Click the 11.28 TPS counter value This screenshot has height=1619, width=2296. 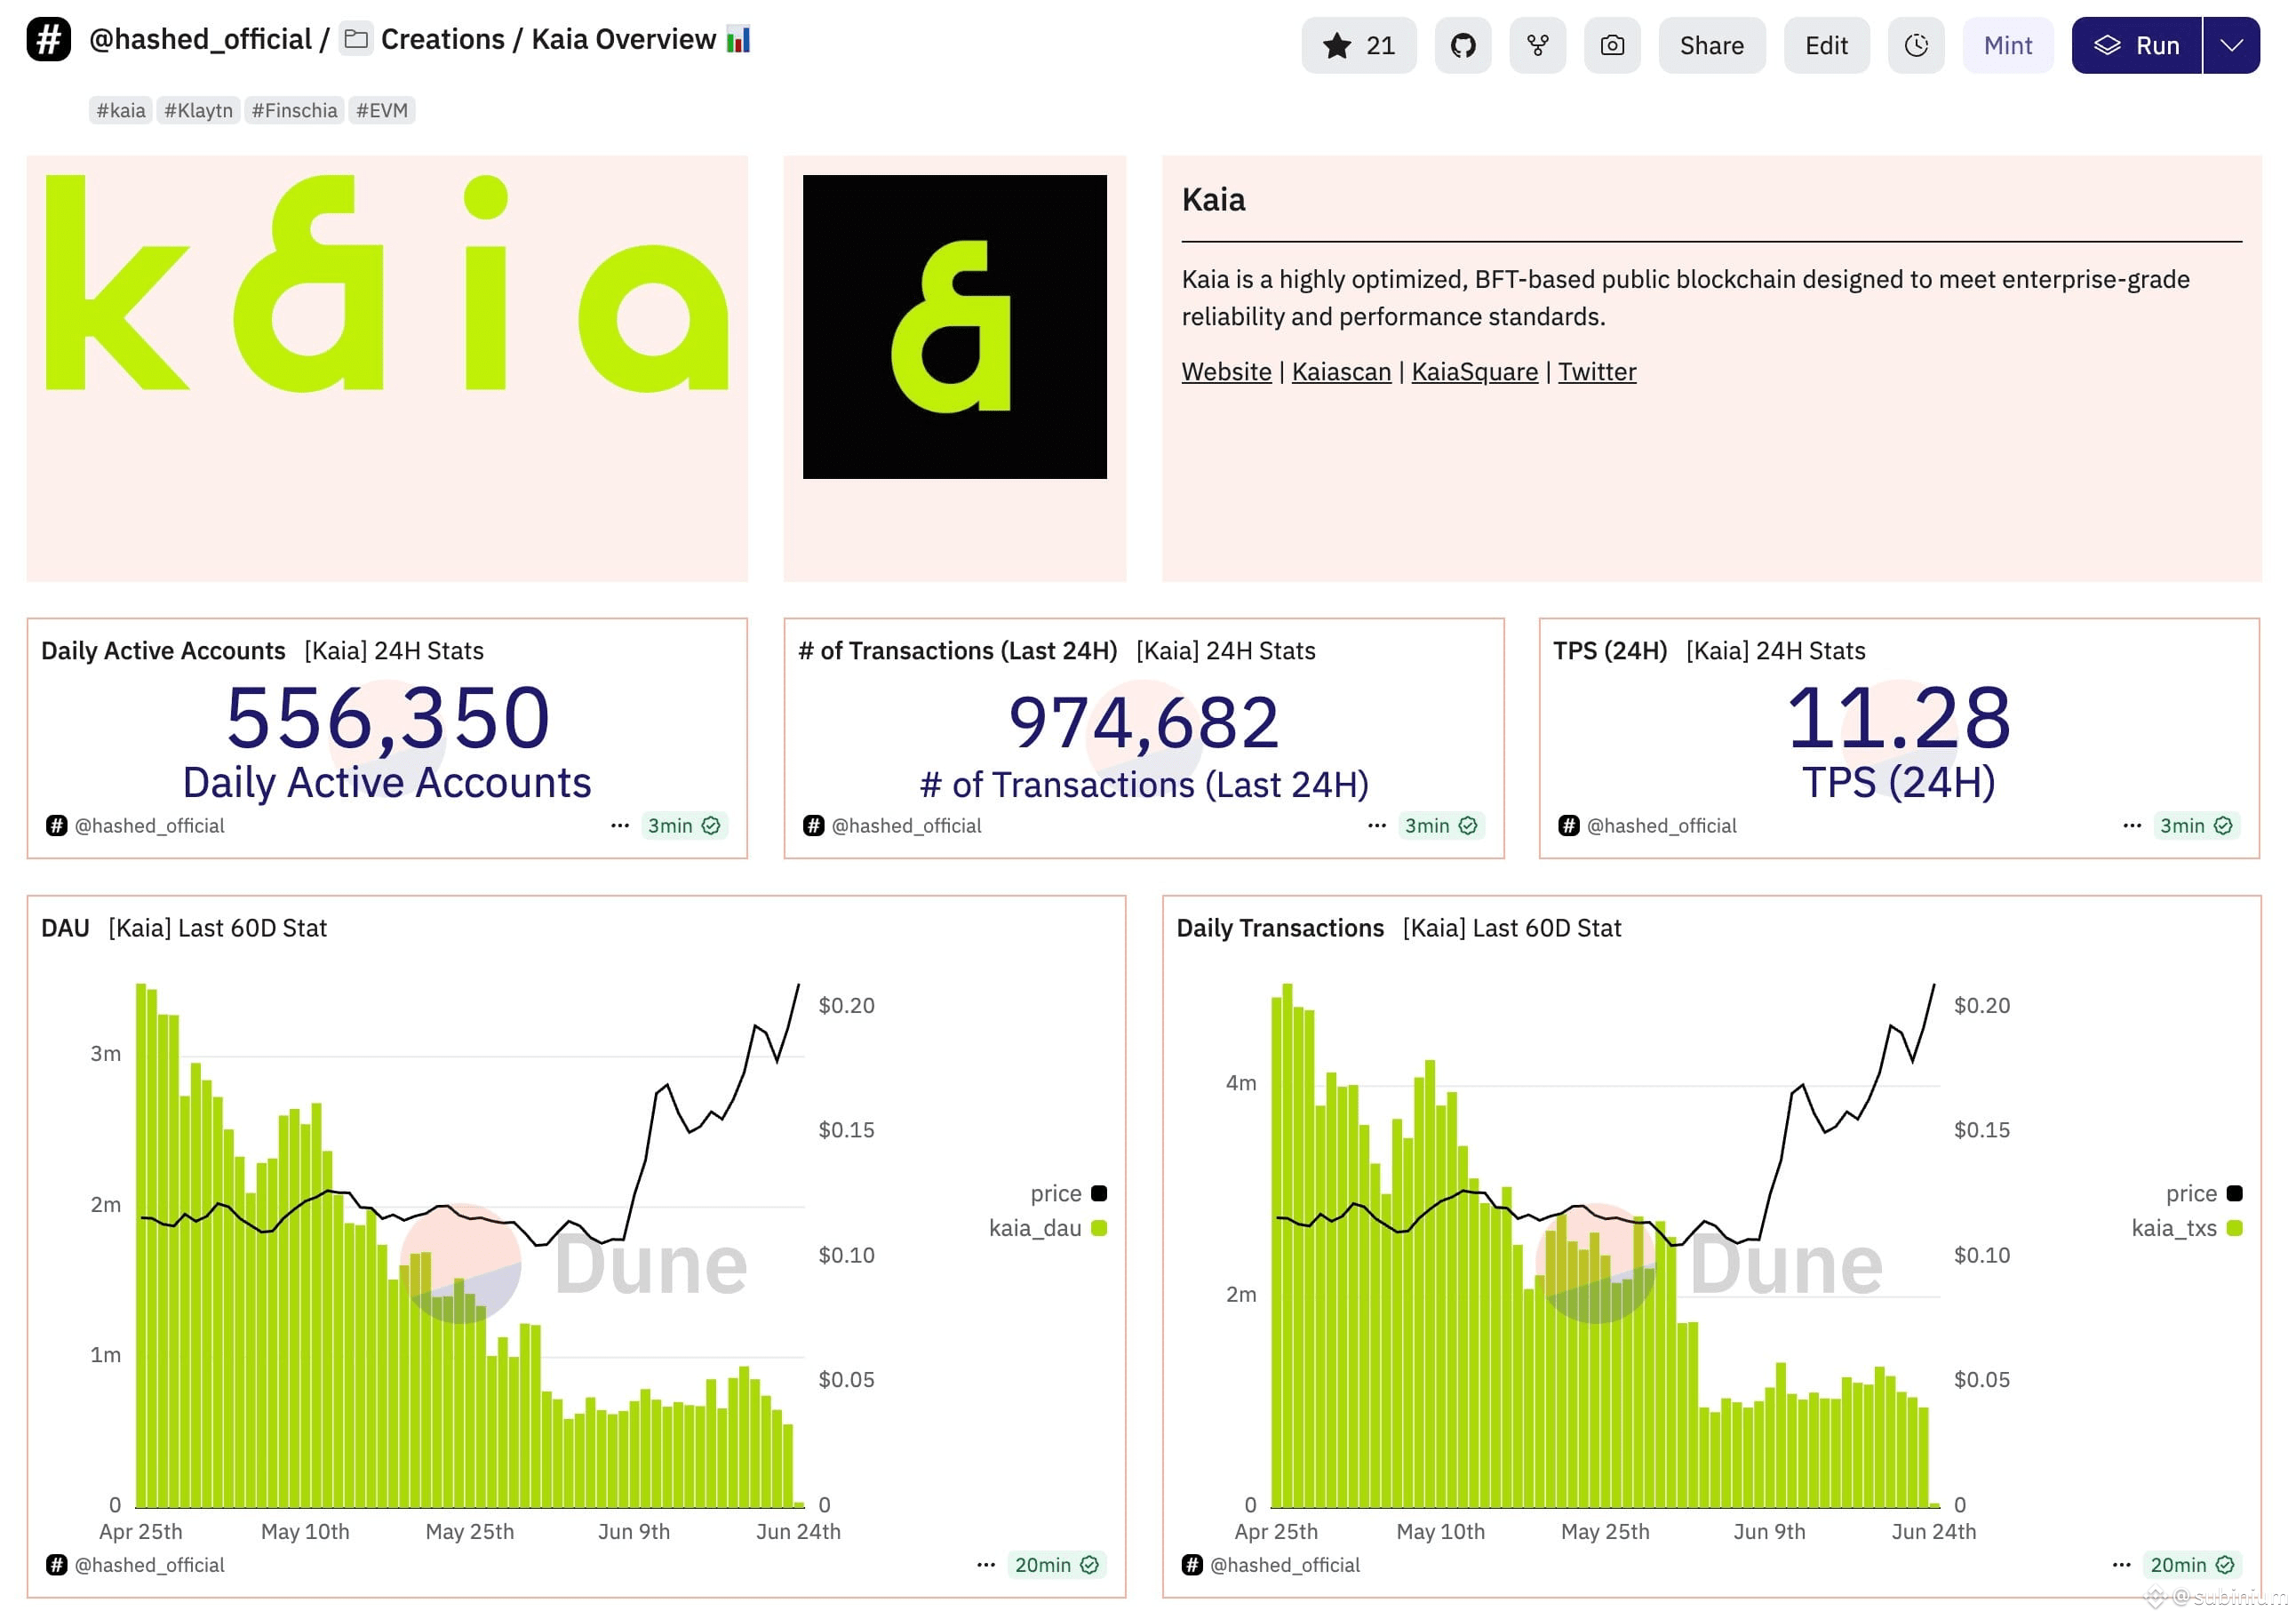click(1898, 717)
